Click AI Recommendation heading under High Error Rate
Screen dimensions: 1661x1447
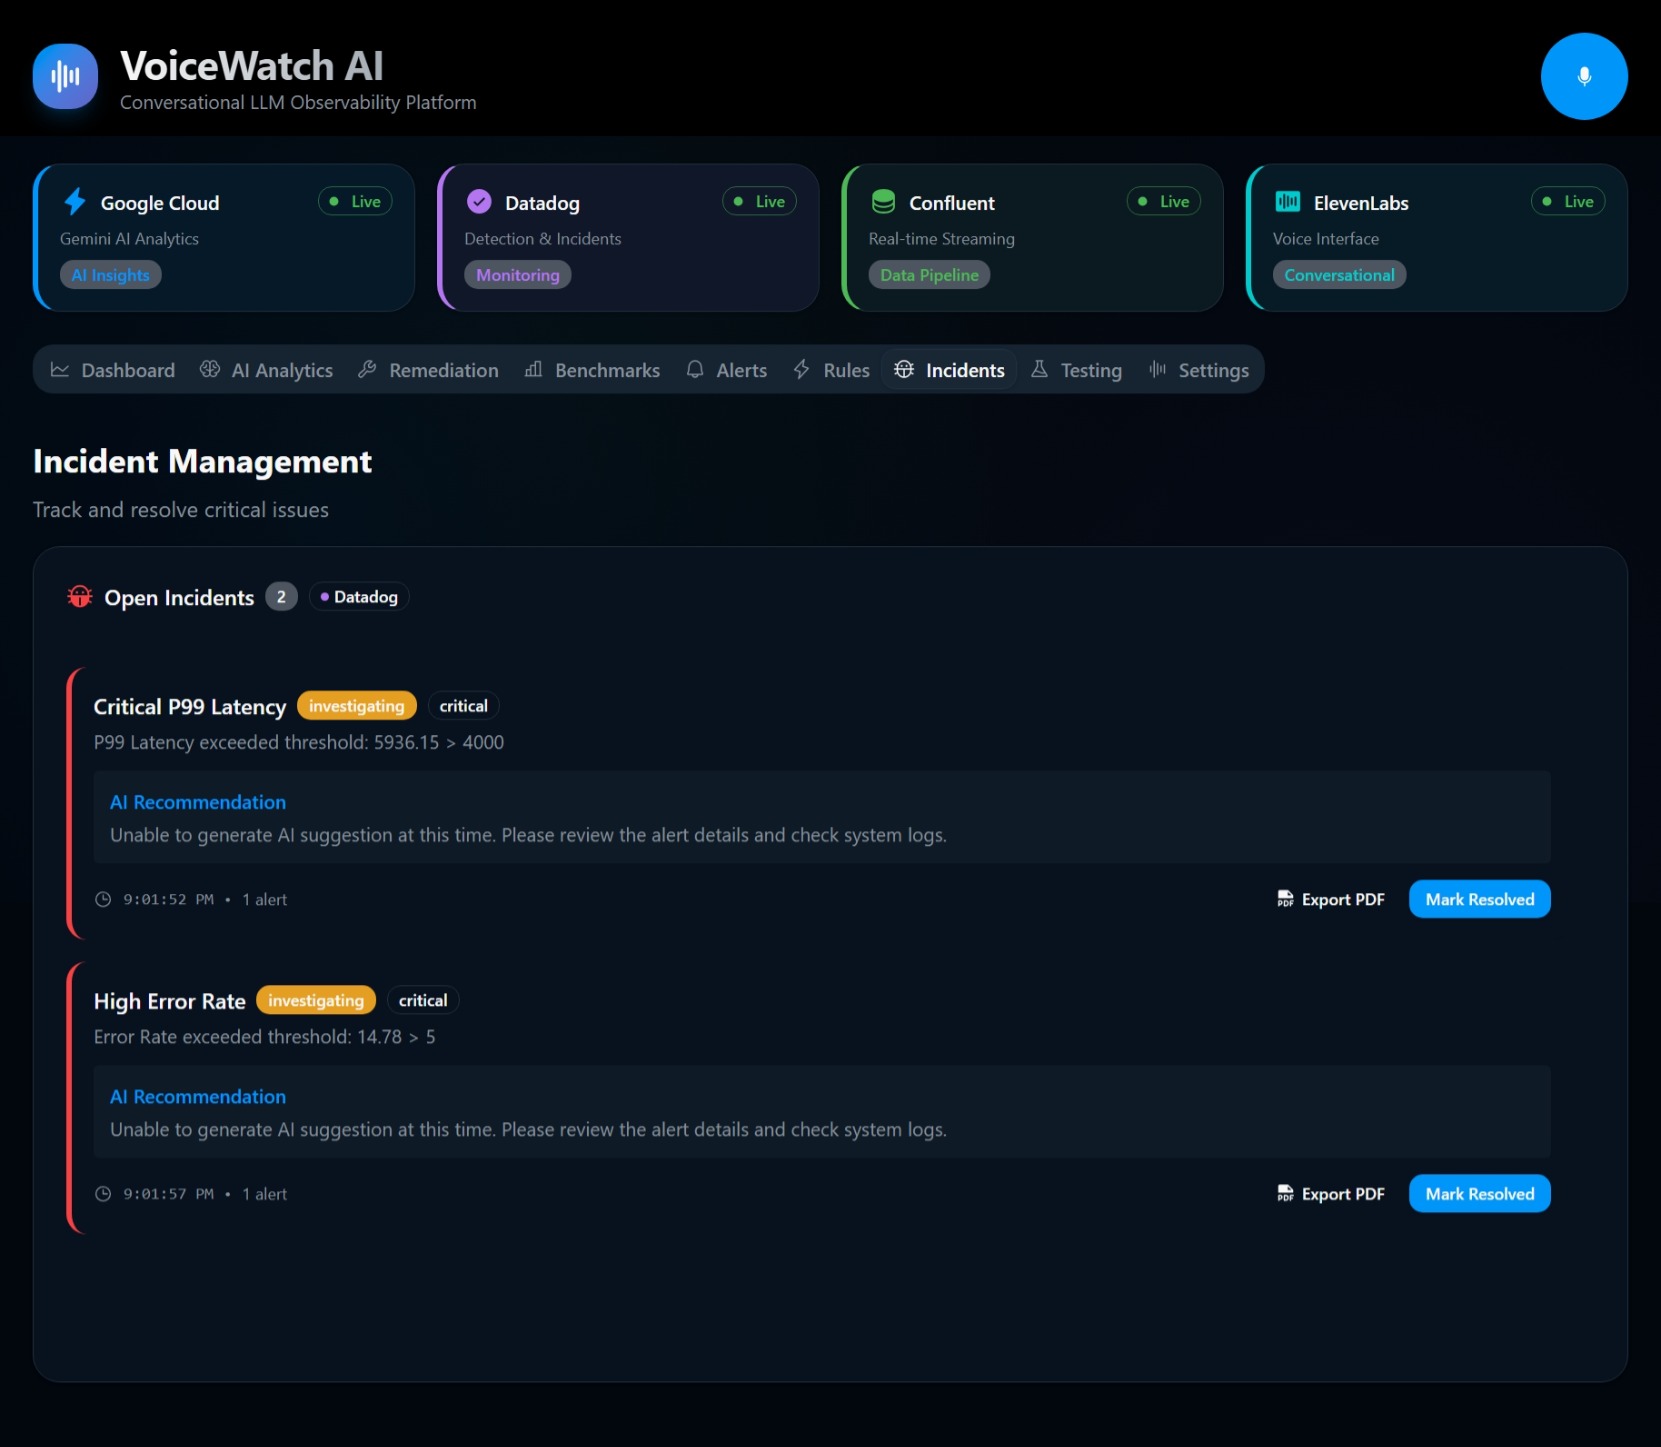point(198,1097)
